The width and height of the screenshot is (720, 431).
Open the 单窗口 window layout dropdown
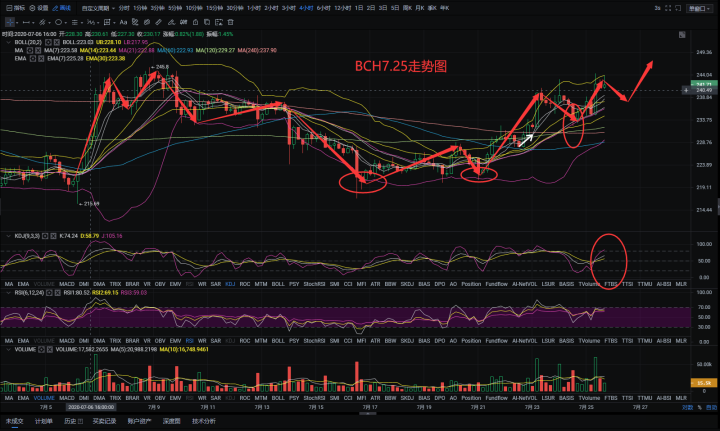point(694,7)
